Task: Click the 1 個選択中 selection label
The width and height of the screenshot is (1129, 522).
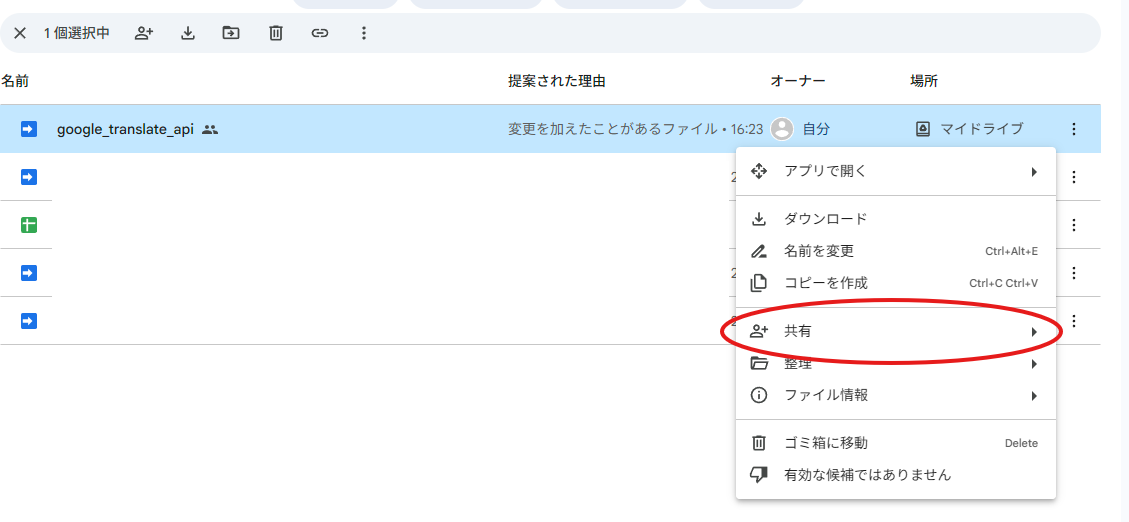Action: pyautogui.click(x=76, y=33)
